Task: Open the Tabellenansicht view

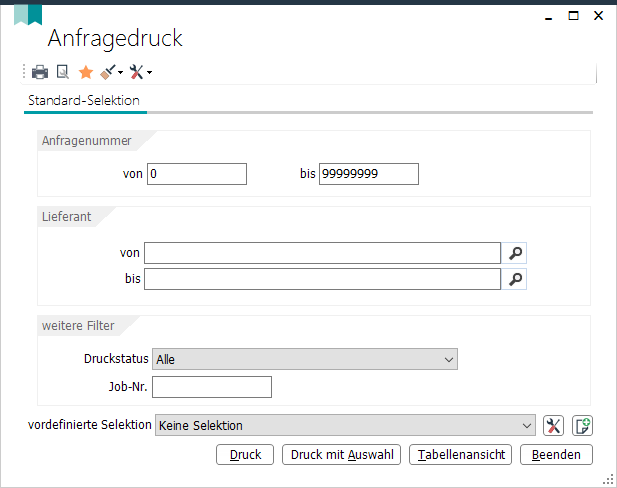Action: point(460,455)
